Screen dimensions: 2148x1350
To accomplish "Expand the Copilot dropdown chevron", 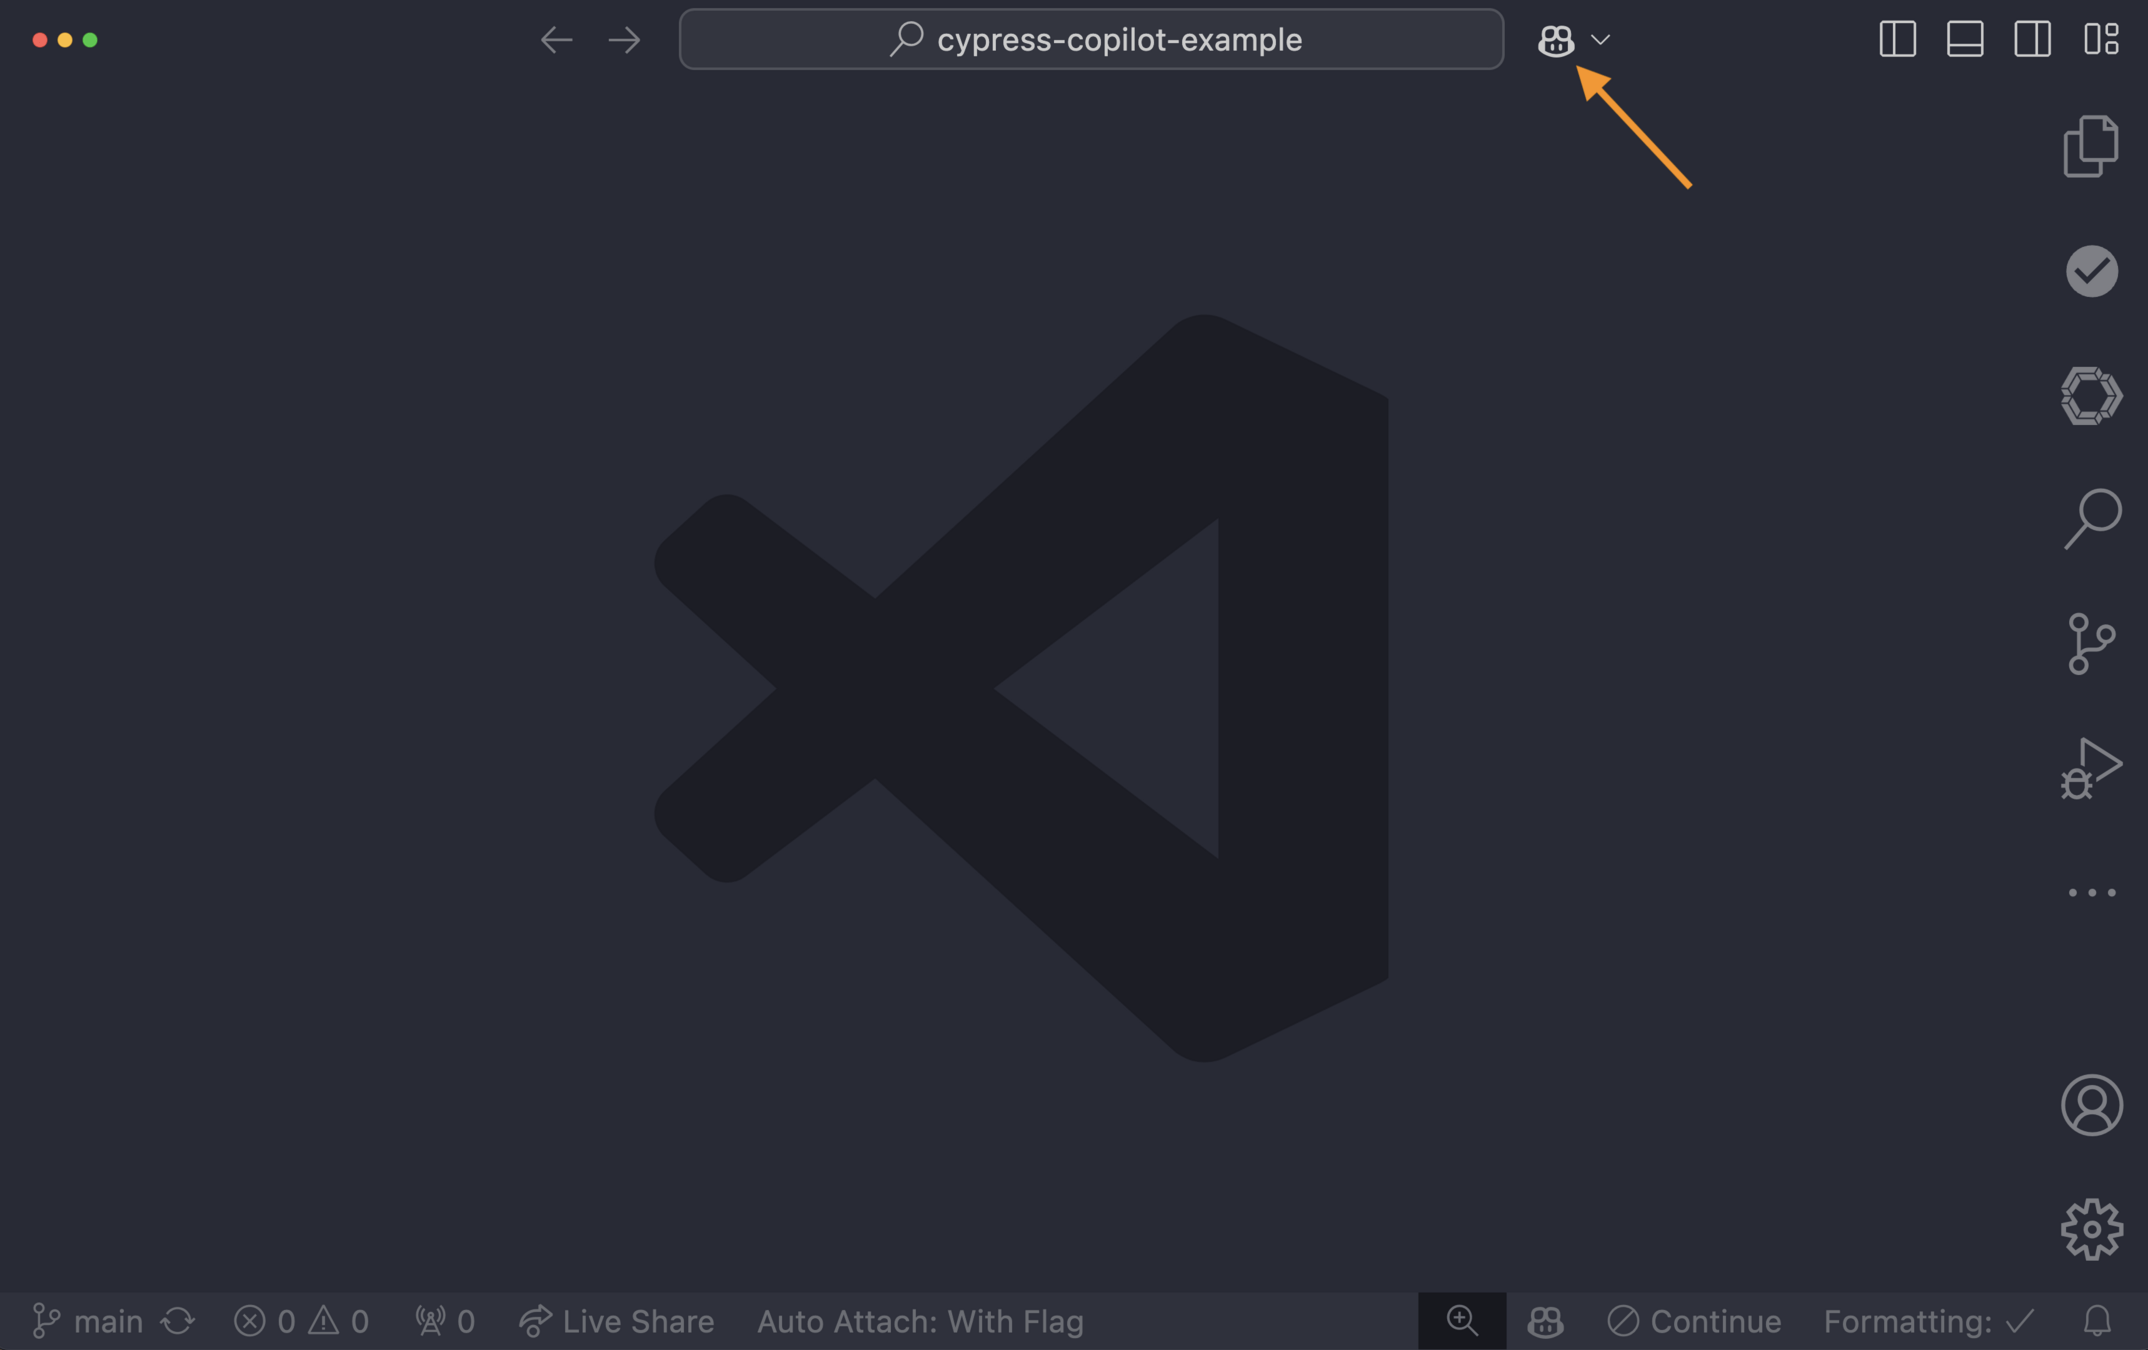I will tap(1600, 40).
